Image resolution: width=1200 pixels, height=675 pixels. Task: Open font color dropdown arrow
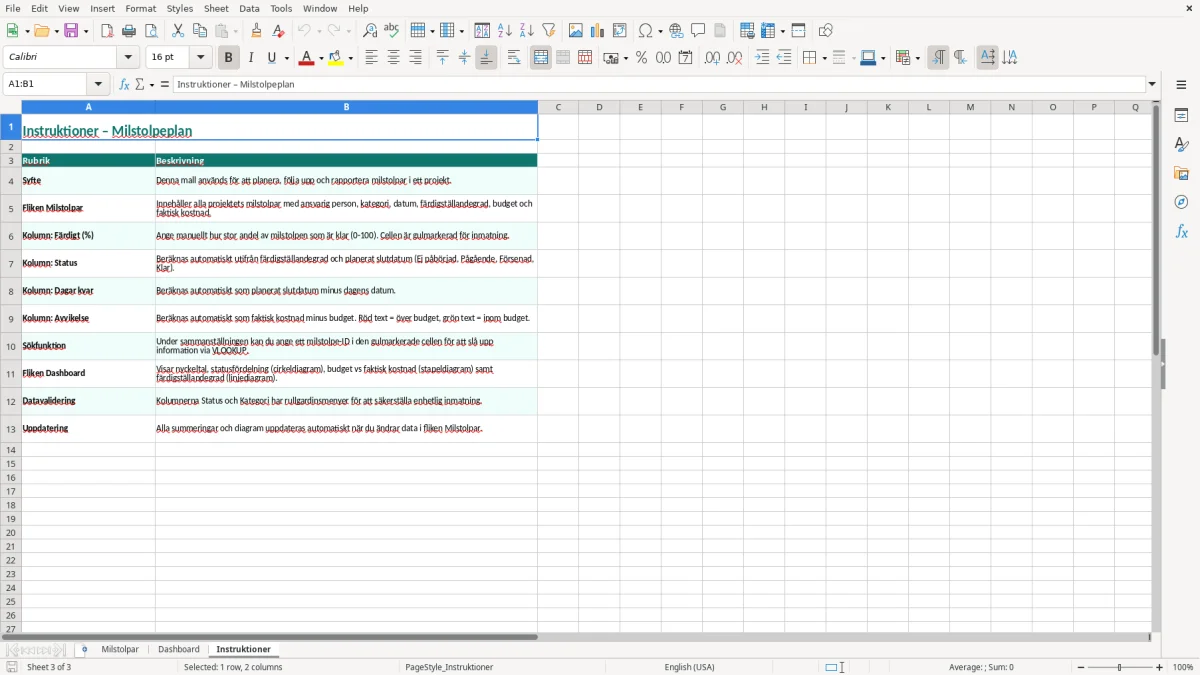tap(321, 58)
